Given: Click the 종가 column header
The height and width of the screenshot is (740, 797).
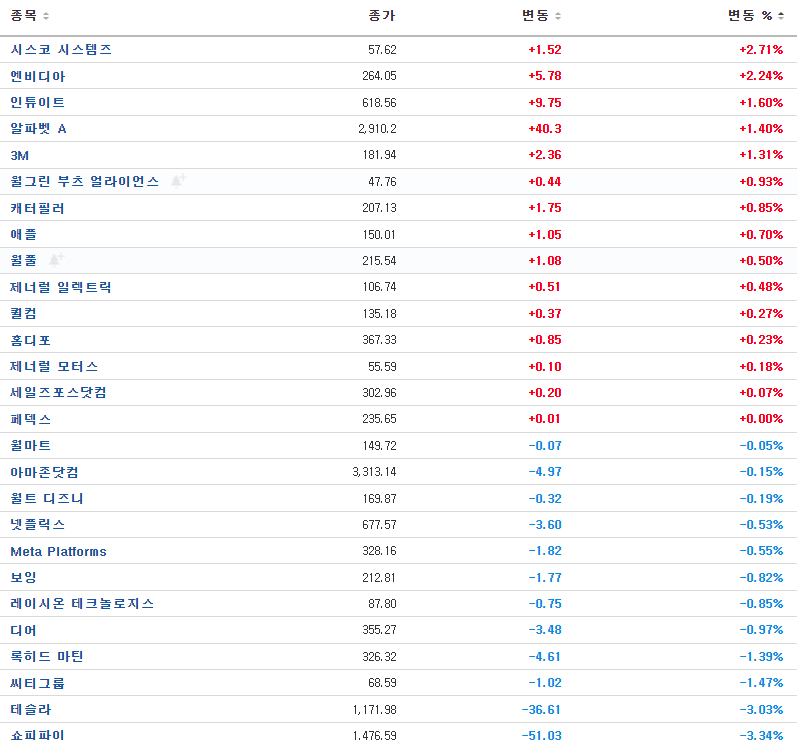Looking at the screenshot, I should (382, 15).
